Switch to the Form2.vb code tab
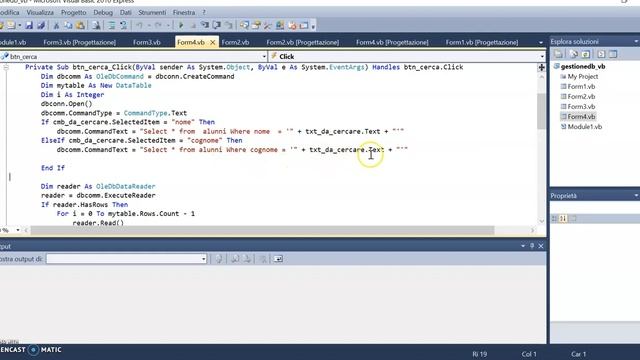This screenshot has height=360, width=640. pyautogui.click(x=235, y=42)
